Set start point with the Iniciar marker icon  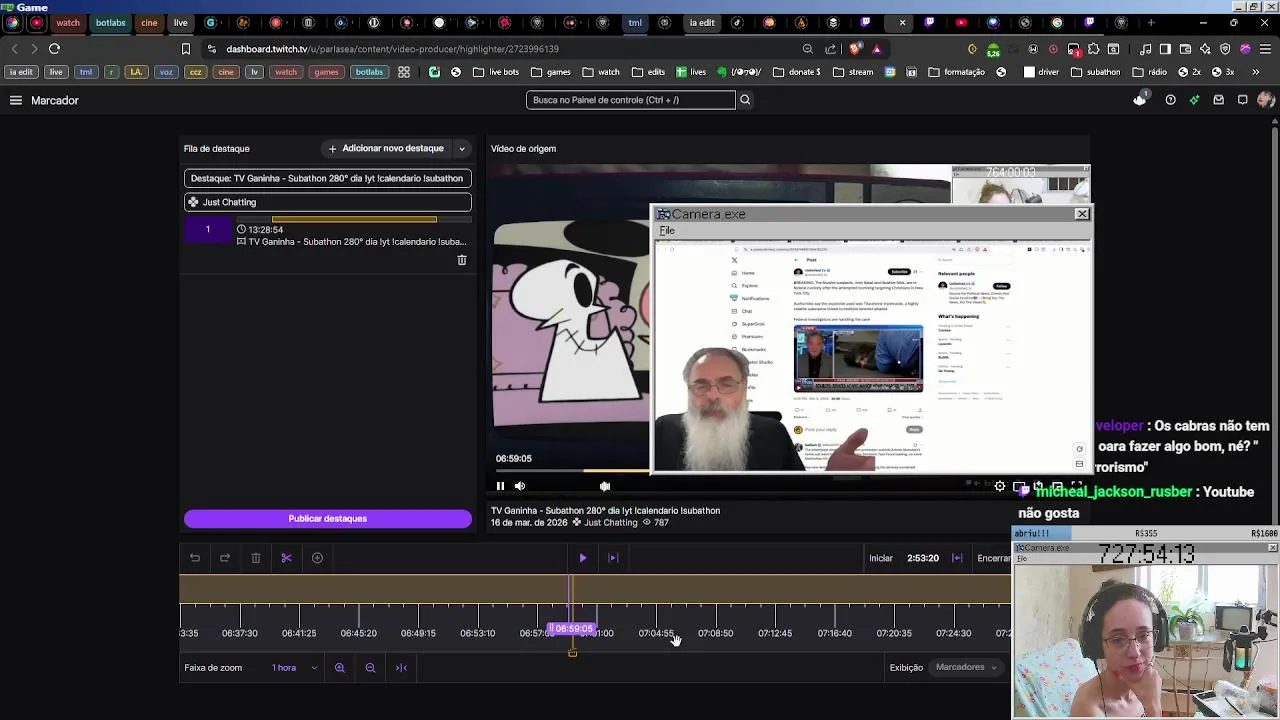click(x=957, y=558)
